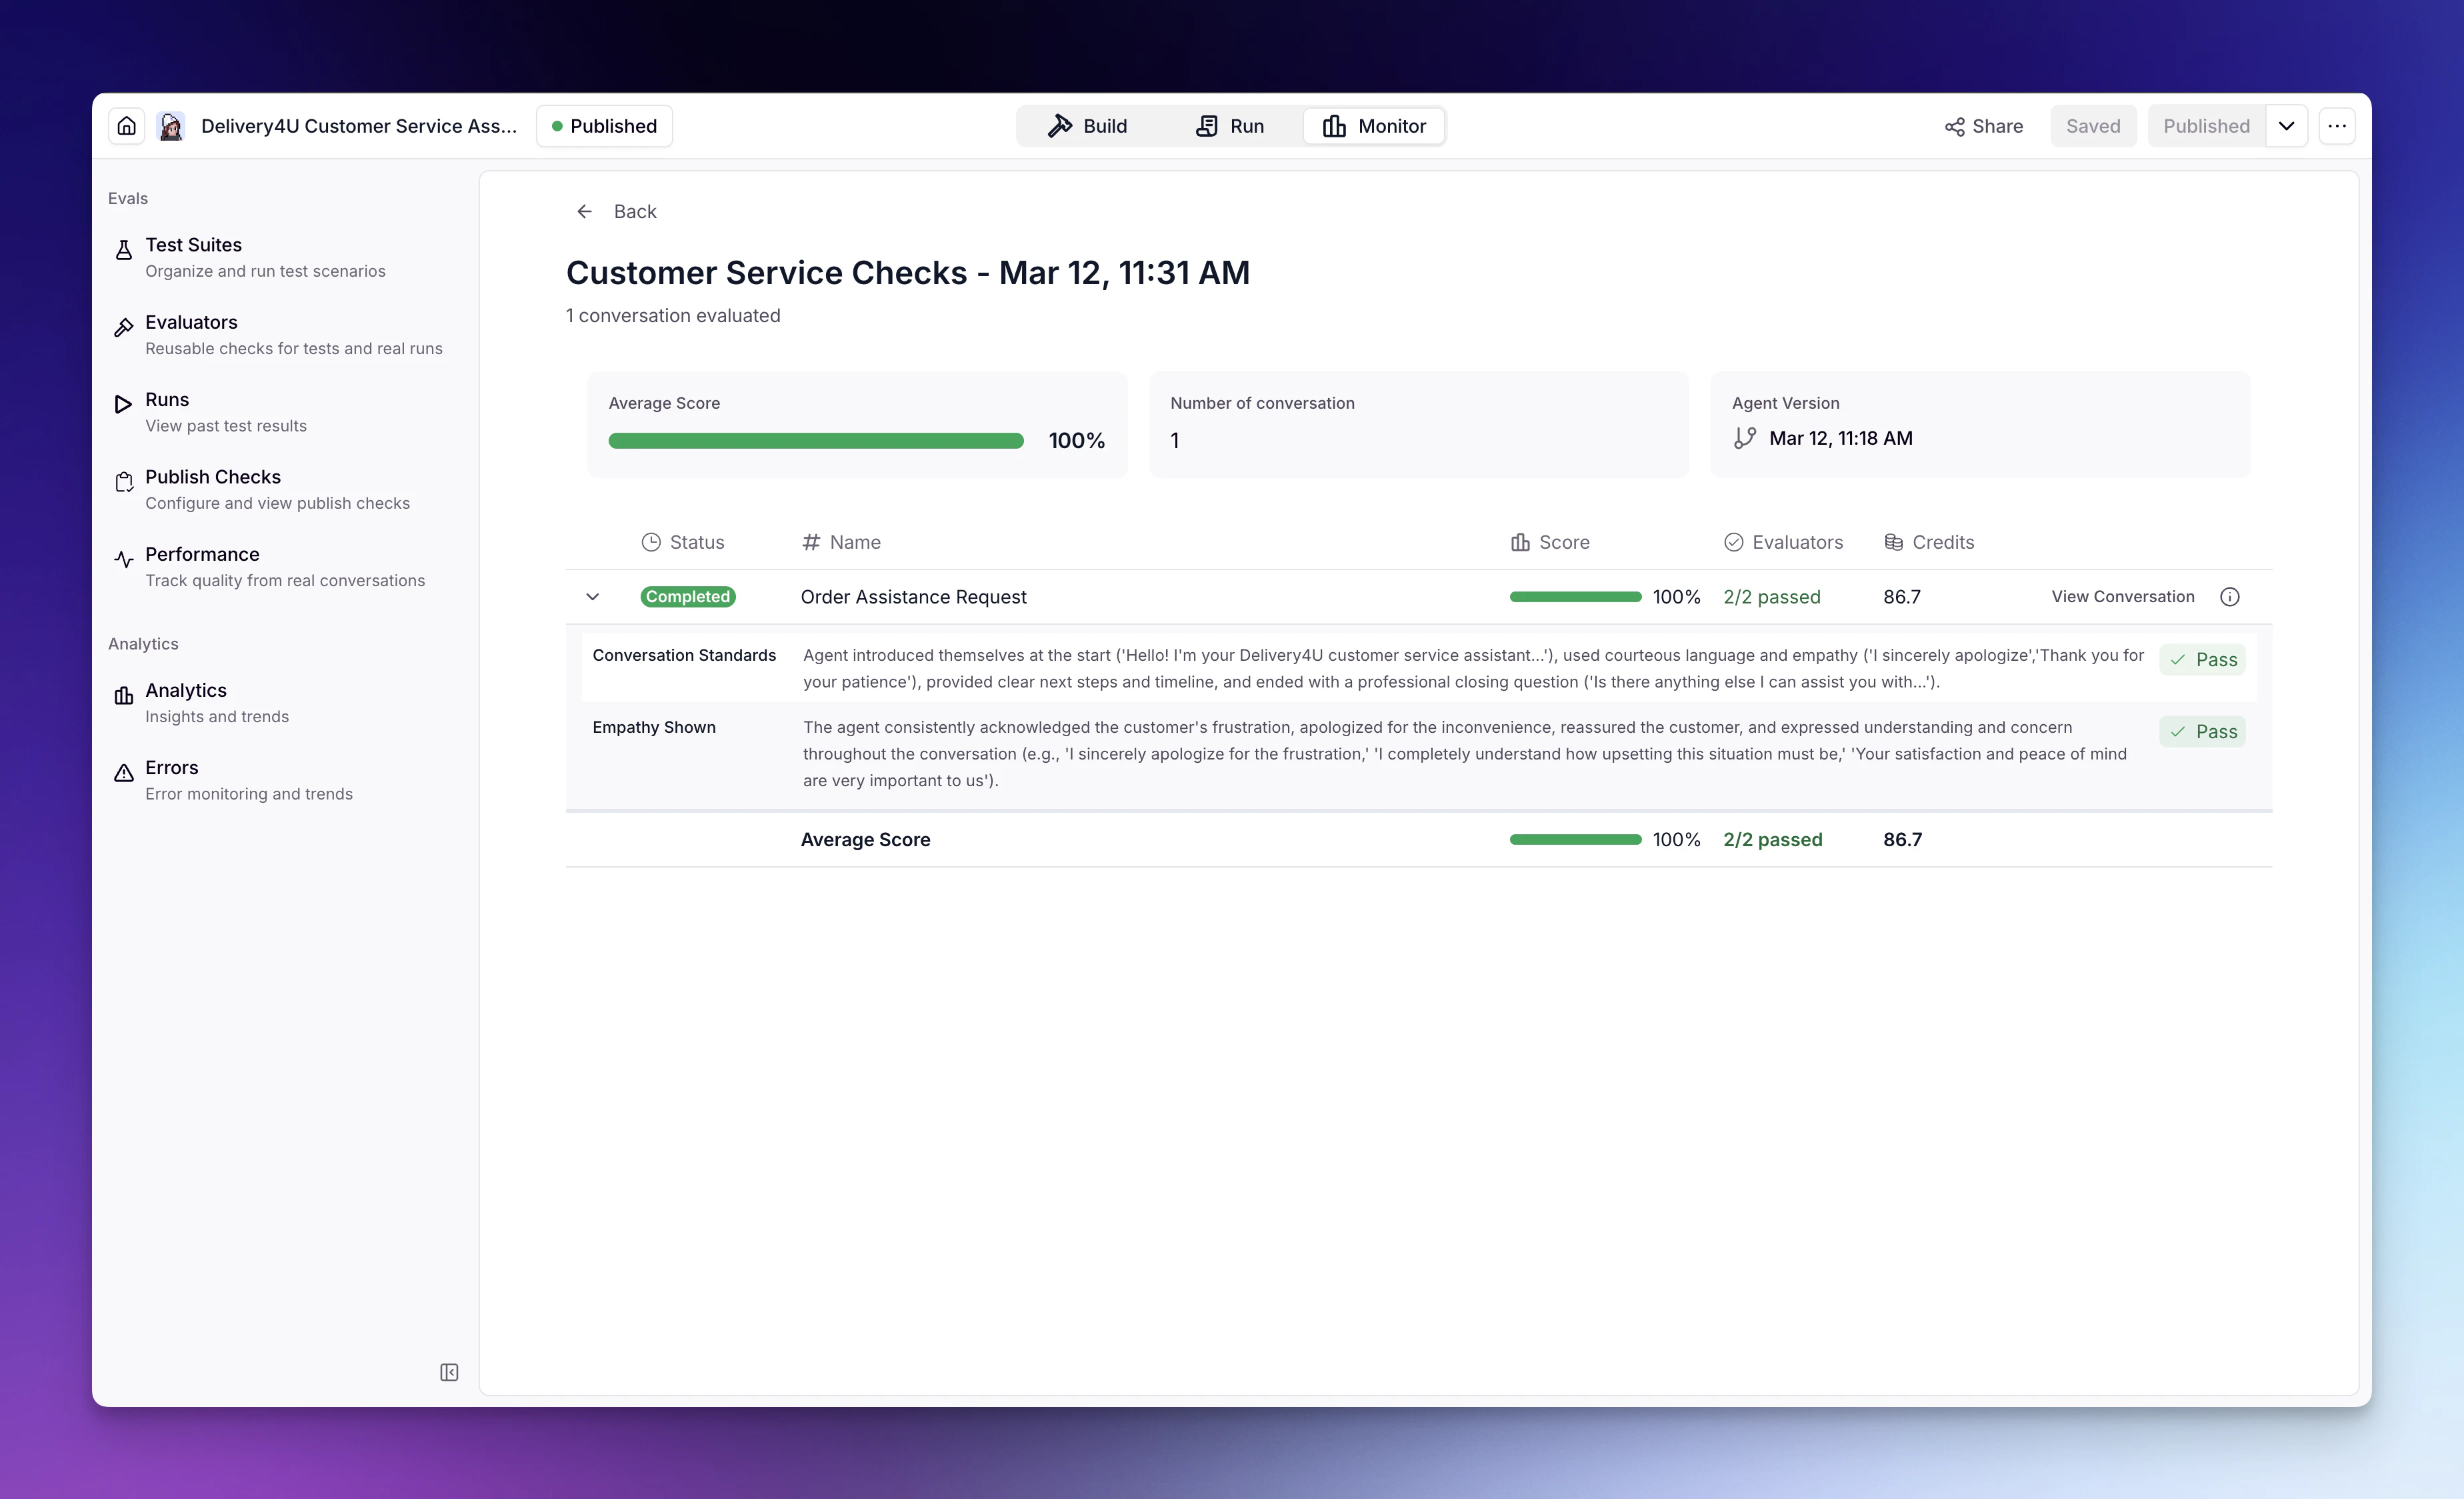Open Evaluators from the sidebar

tap(192, 322)
